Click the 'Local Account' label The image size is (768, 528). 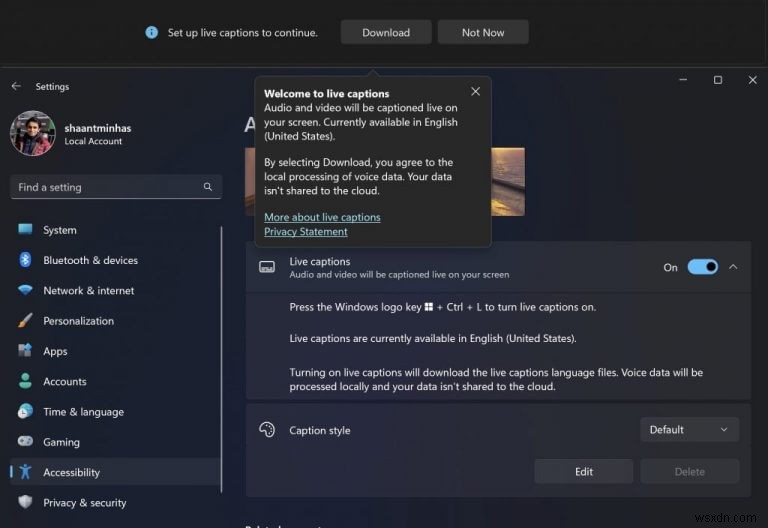93,141
